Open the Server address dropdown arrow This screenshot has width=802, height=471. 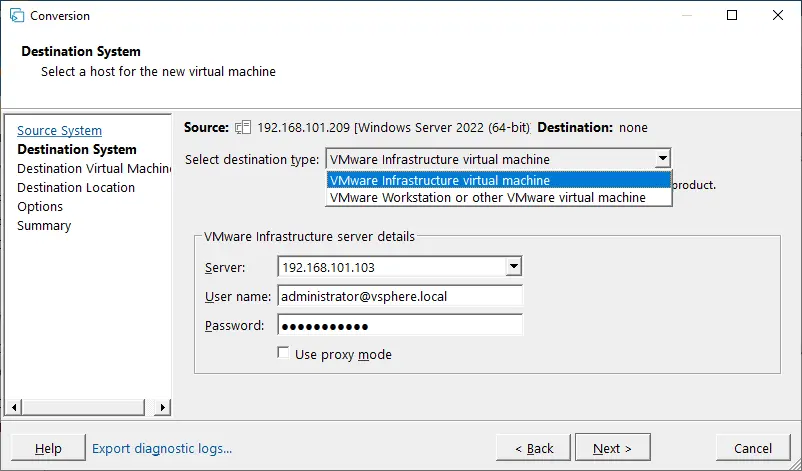coord(514,266)
